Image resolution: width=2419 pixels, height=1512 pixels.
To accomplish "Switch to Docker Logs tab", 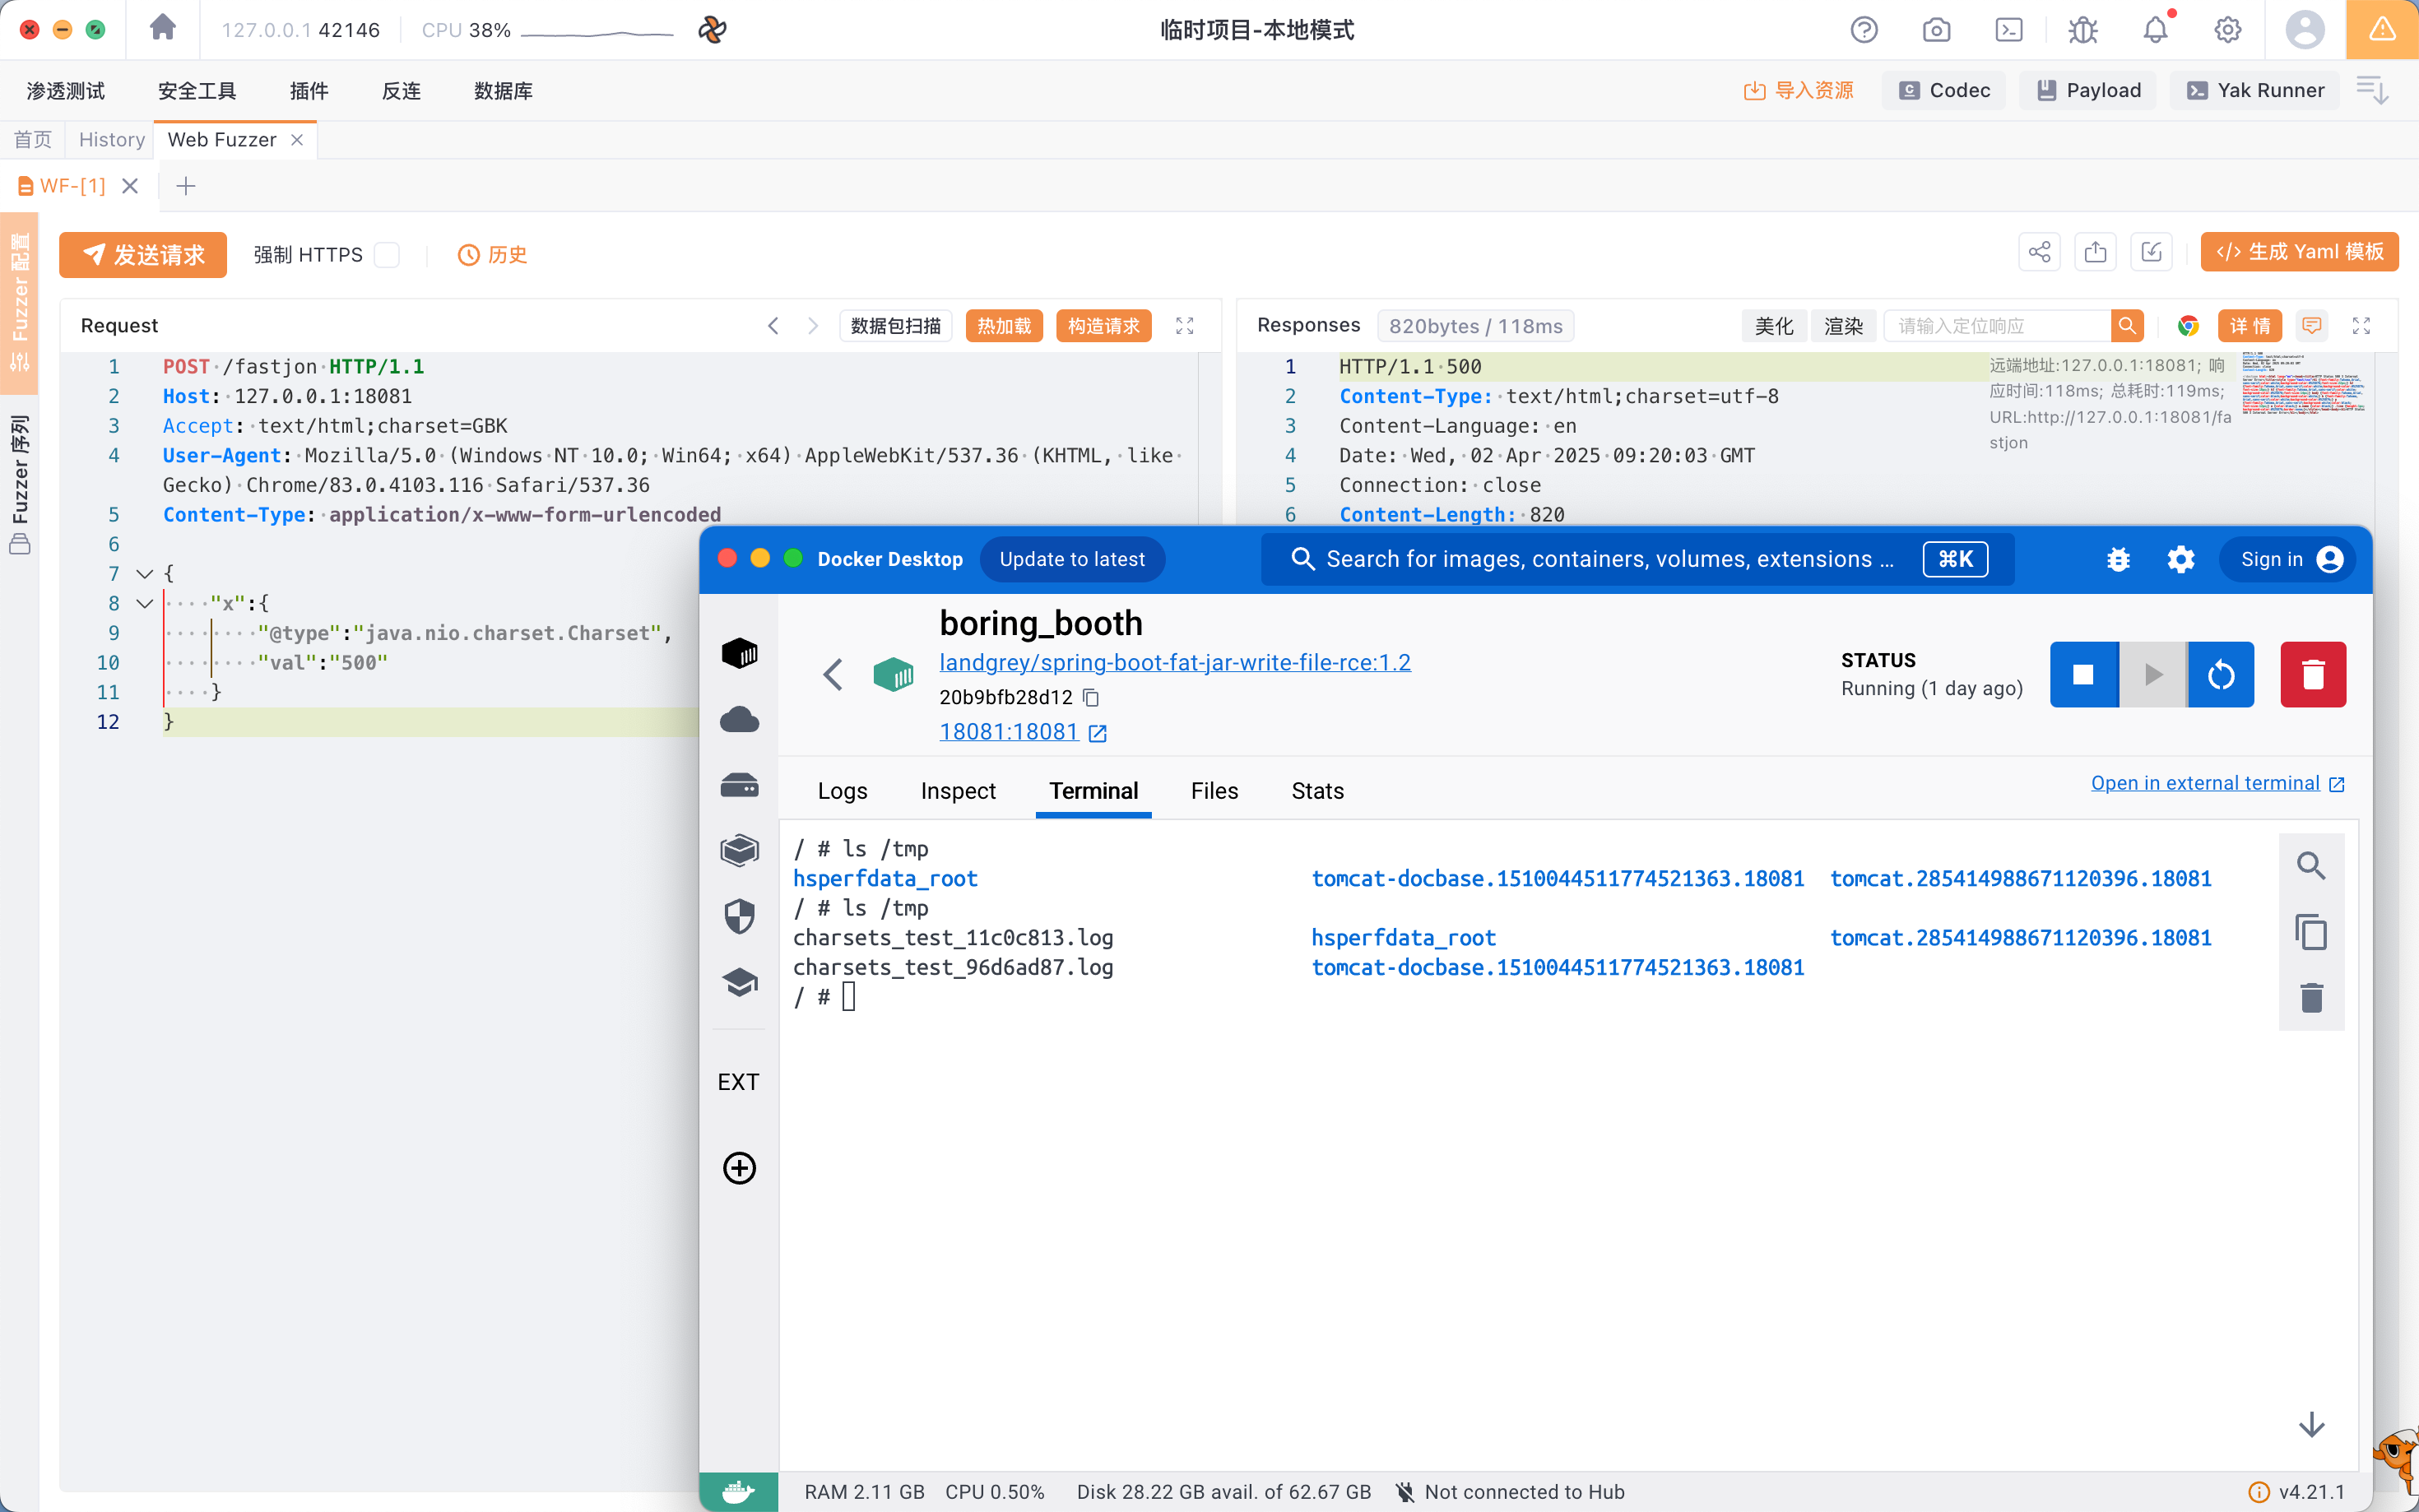I will point(842,791).
